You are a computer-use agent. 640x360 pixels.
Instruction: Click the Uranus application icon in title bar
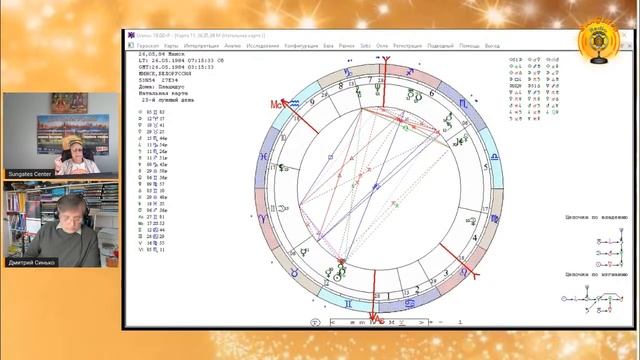pyautogui.click(x=131, y=36)
